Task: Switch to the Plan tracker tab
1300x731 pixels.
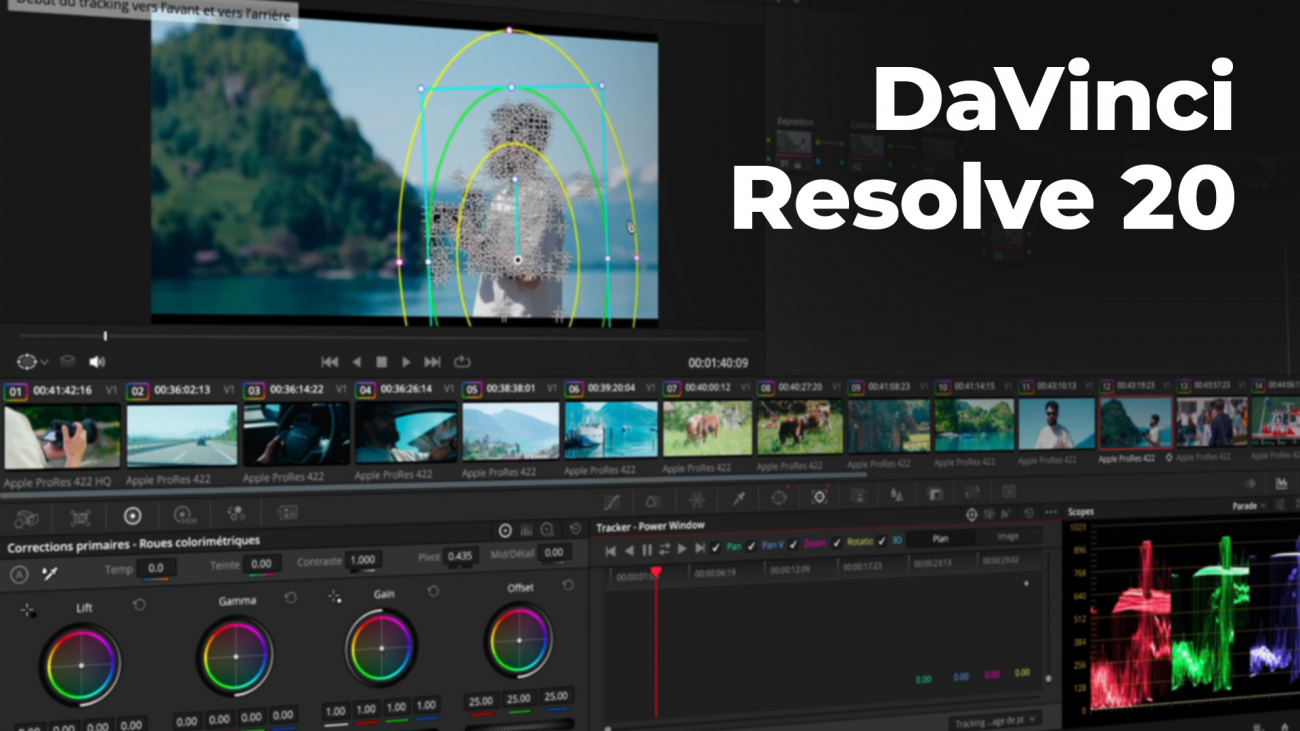Action: (940, 538)
